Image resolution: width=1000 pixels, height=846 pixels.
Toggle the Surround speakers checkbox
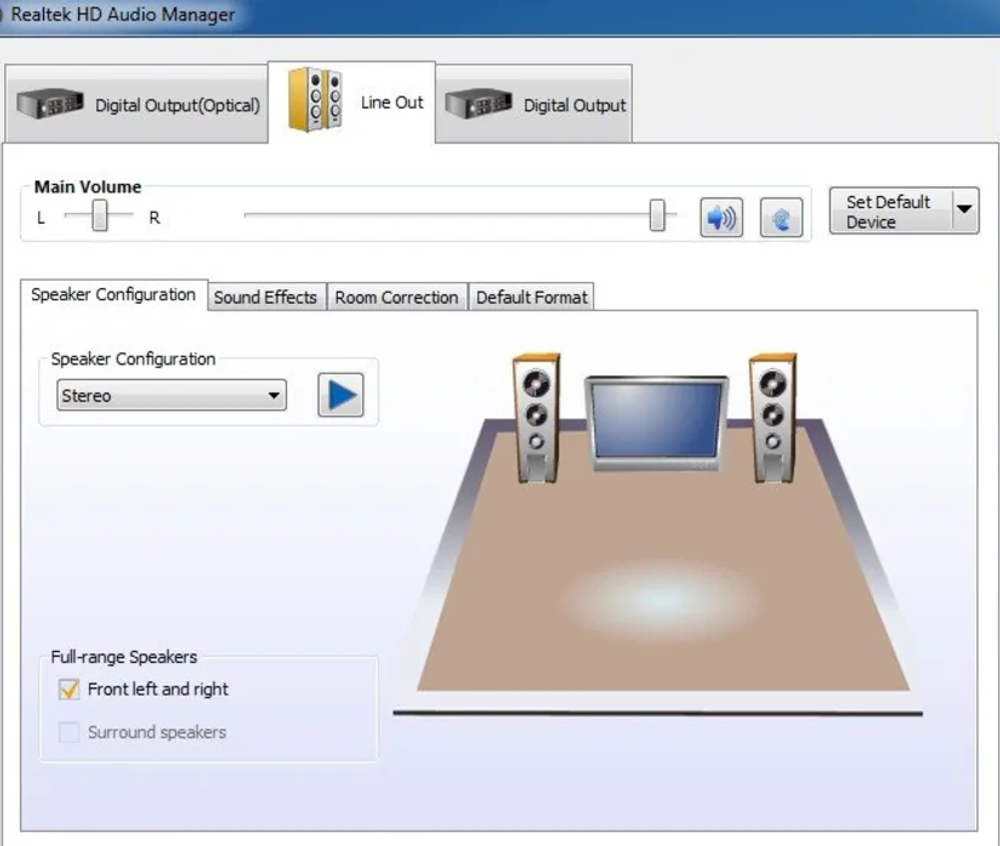point(69,732)
